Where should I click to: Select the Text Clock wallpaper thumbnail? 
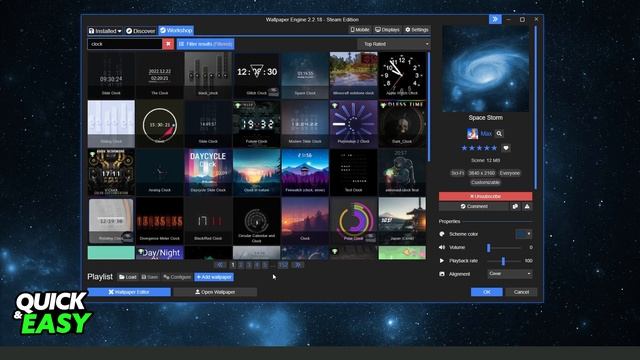pyautogui.click(x=353, y=172)
